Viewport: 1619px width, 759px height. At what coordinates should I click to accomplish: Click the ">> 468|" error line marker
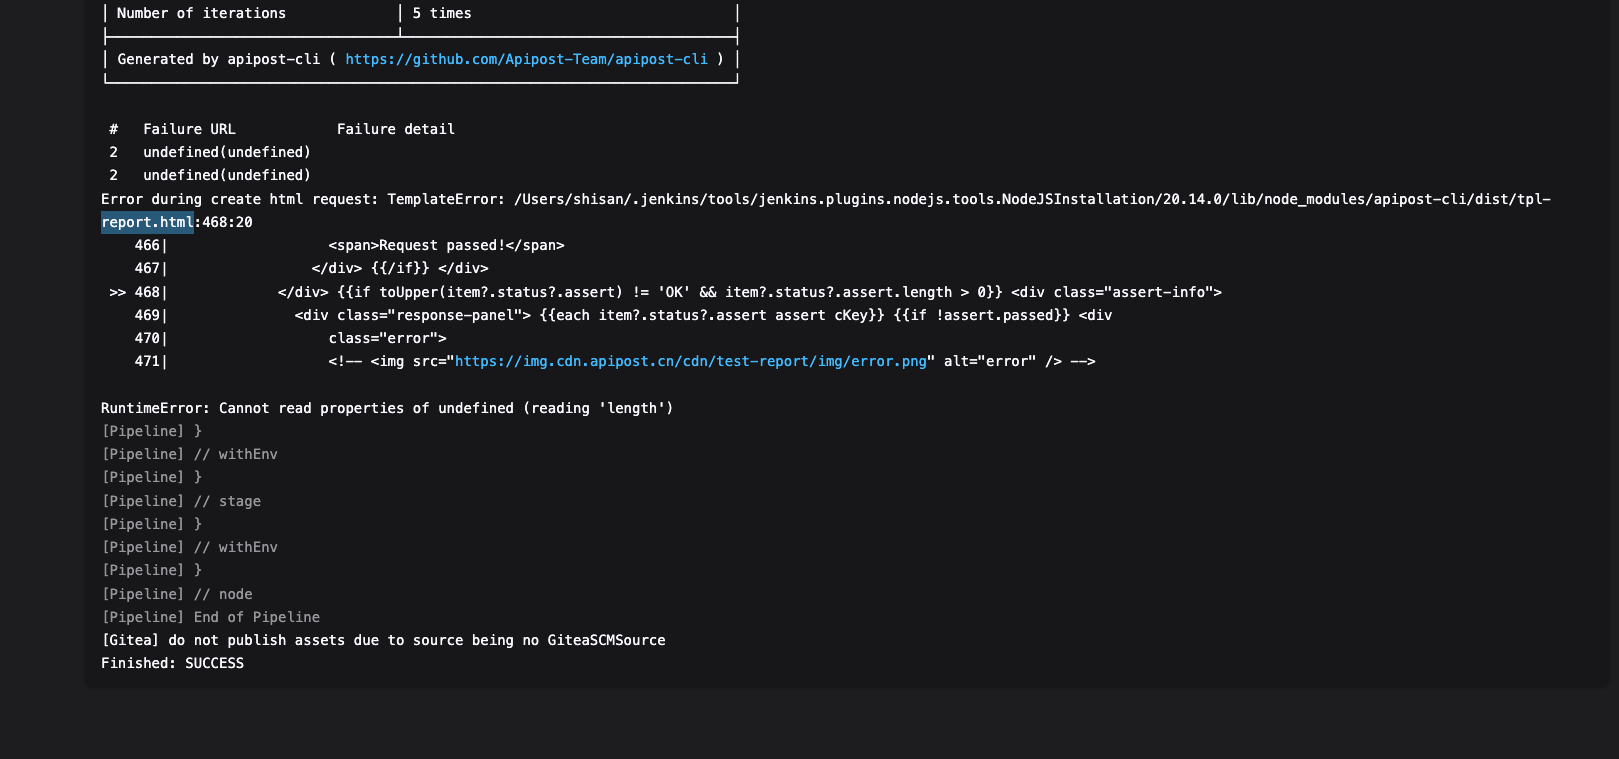(x=138, y=292)
